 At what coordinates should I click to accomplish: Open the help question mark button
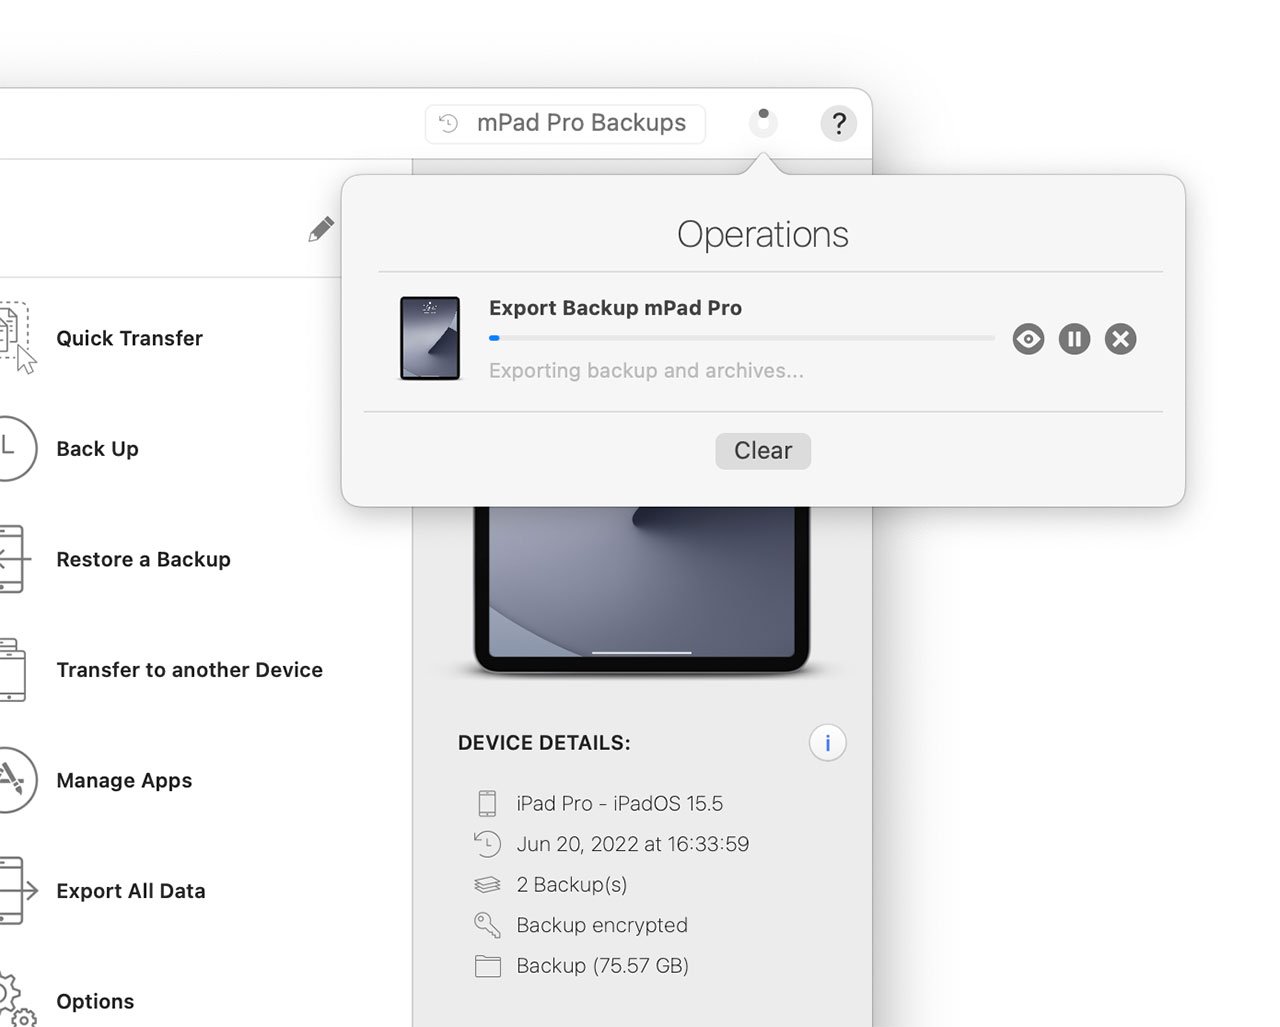pos(838,124)
